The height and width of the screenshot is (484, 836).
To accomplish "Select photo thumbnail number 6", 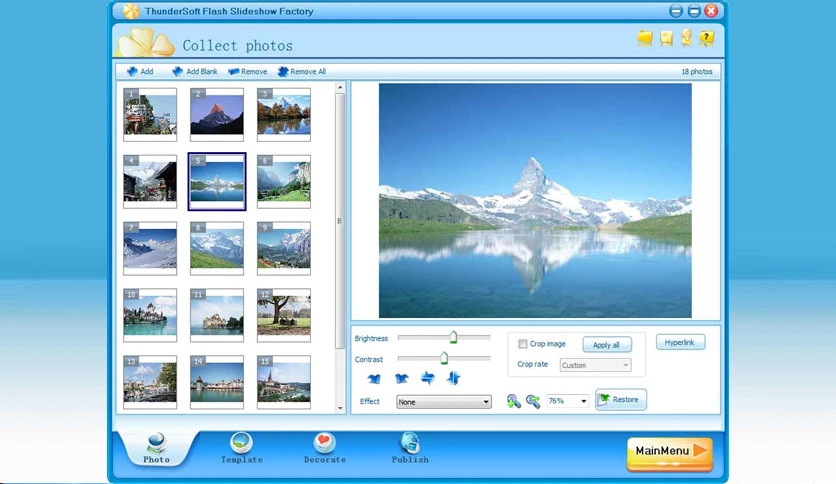I will [x=284, y=182].
